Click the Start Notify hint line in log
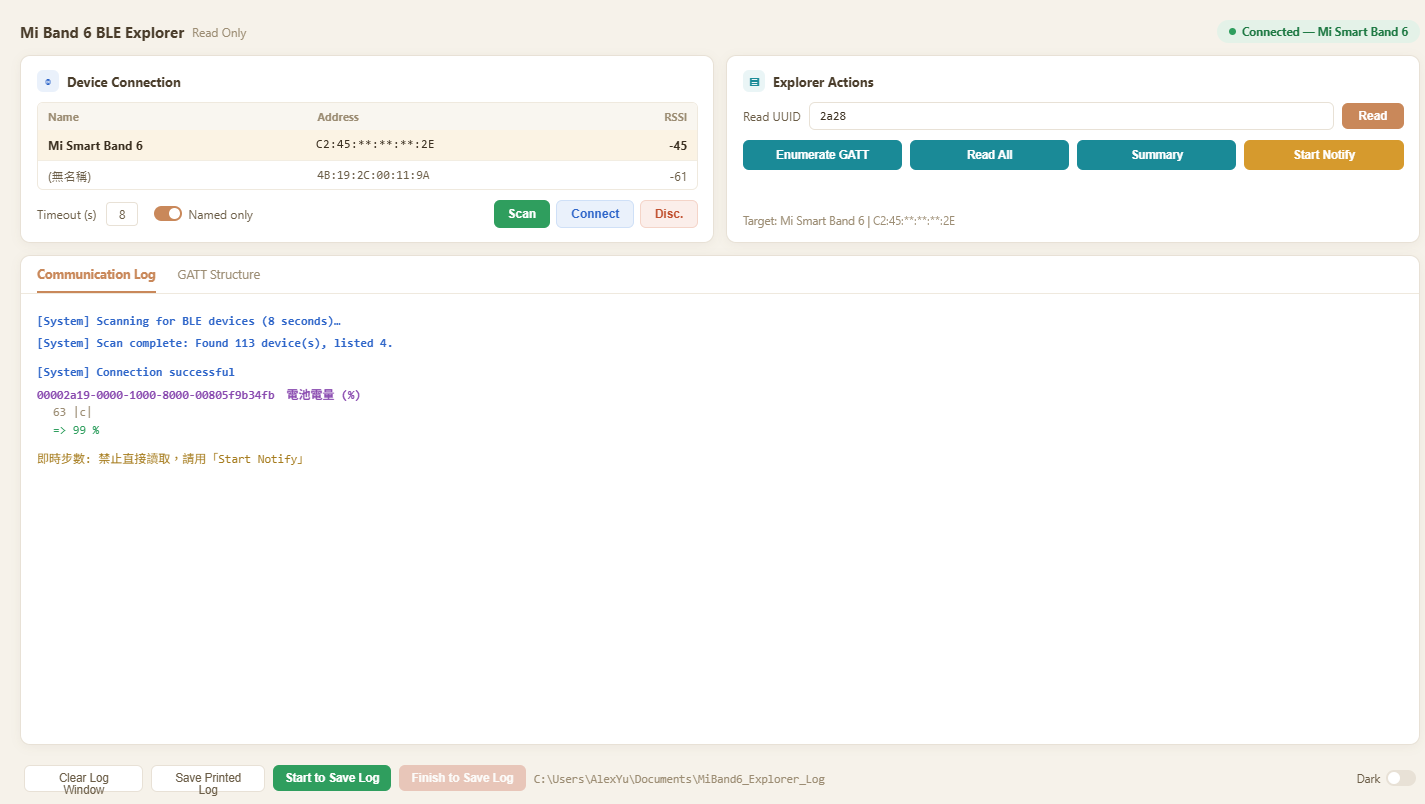This screenshot has height=804, width=1425. [x=170, y=459]
